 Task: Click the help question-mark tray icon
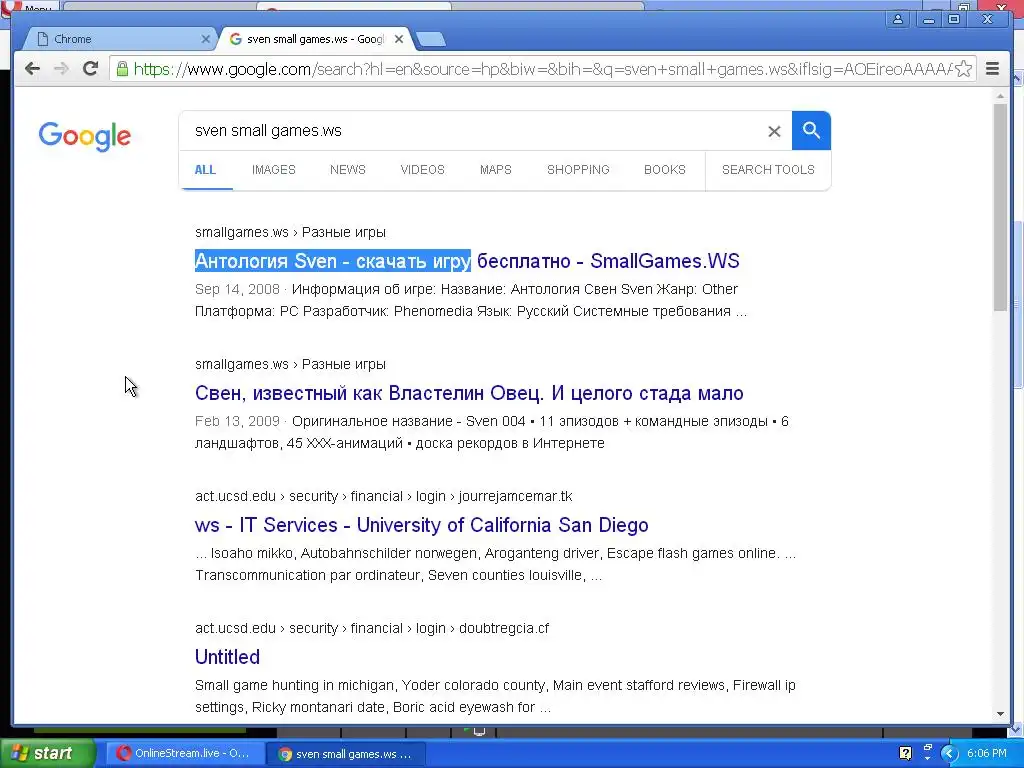905,754
